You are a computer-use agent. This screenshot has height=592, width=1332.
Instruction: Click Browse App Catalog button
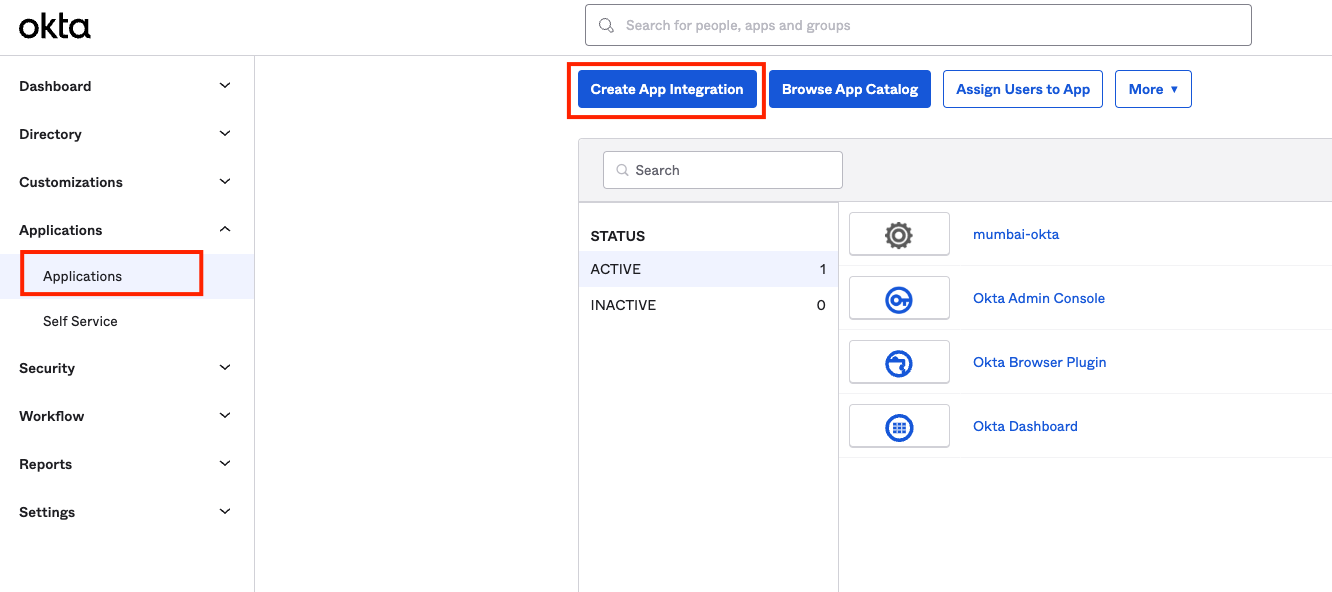(850, 89)
